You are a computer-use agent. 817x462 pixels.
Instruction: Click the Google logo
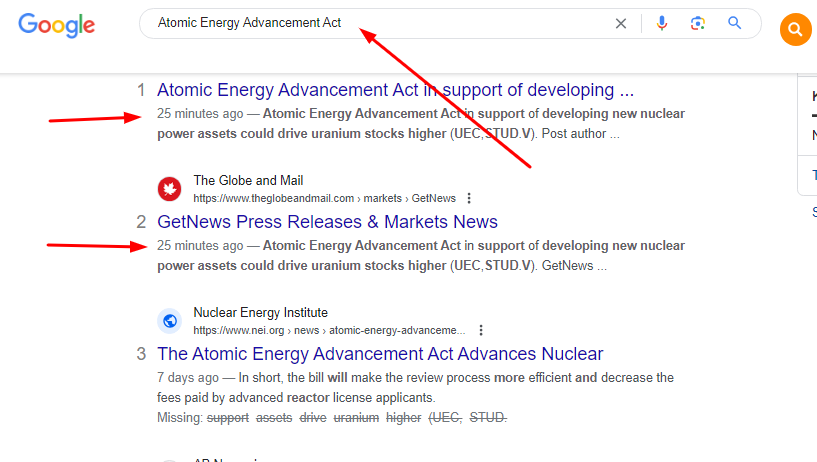(56, 25)
